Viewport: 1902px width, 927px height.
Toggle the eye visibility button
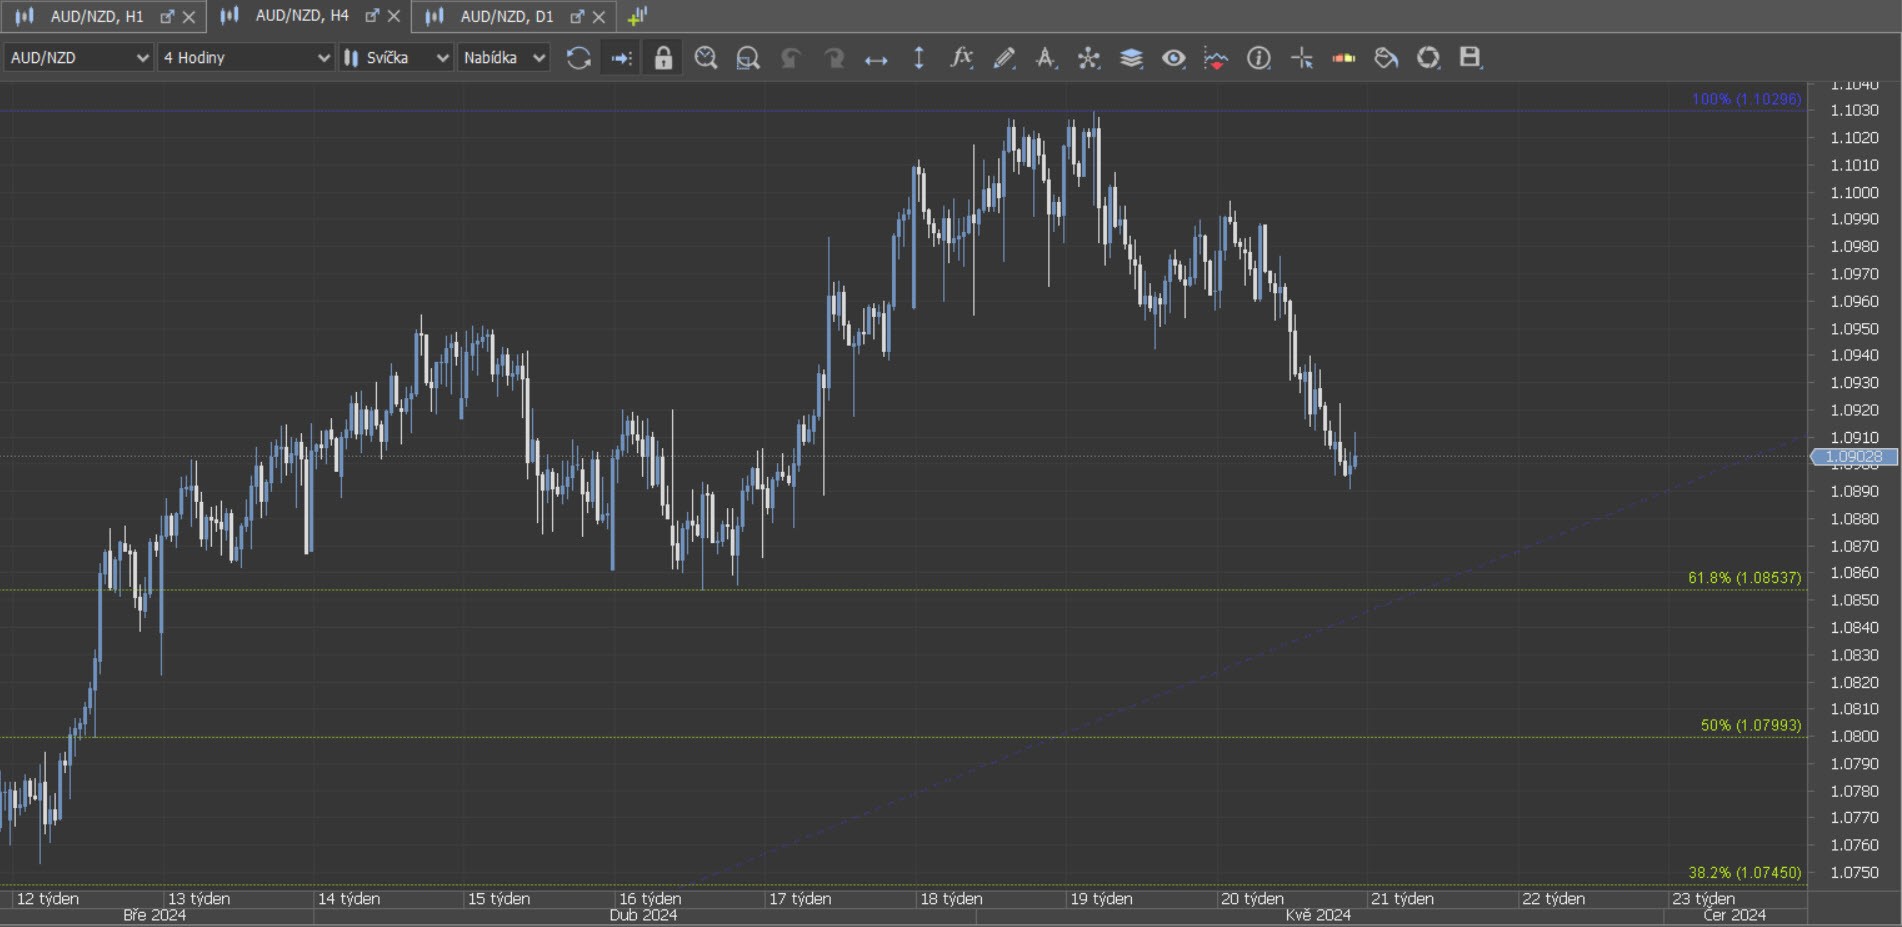click(x=1173, y=58)
